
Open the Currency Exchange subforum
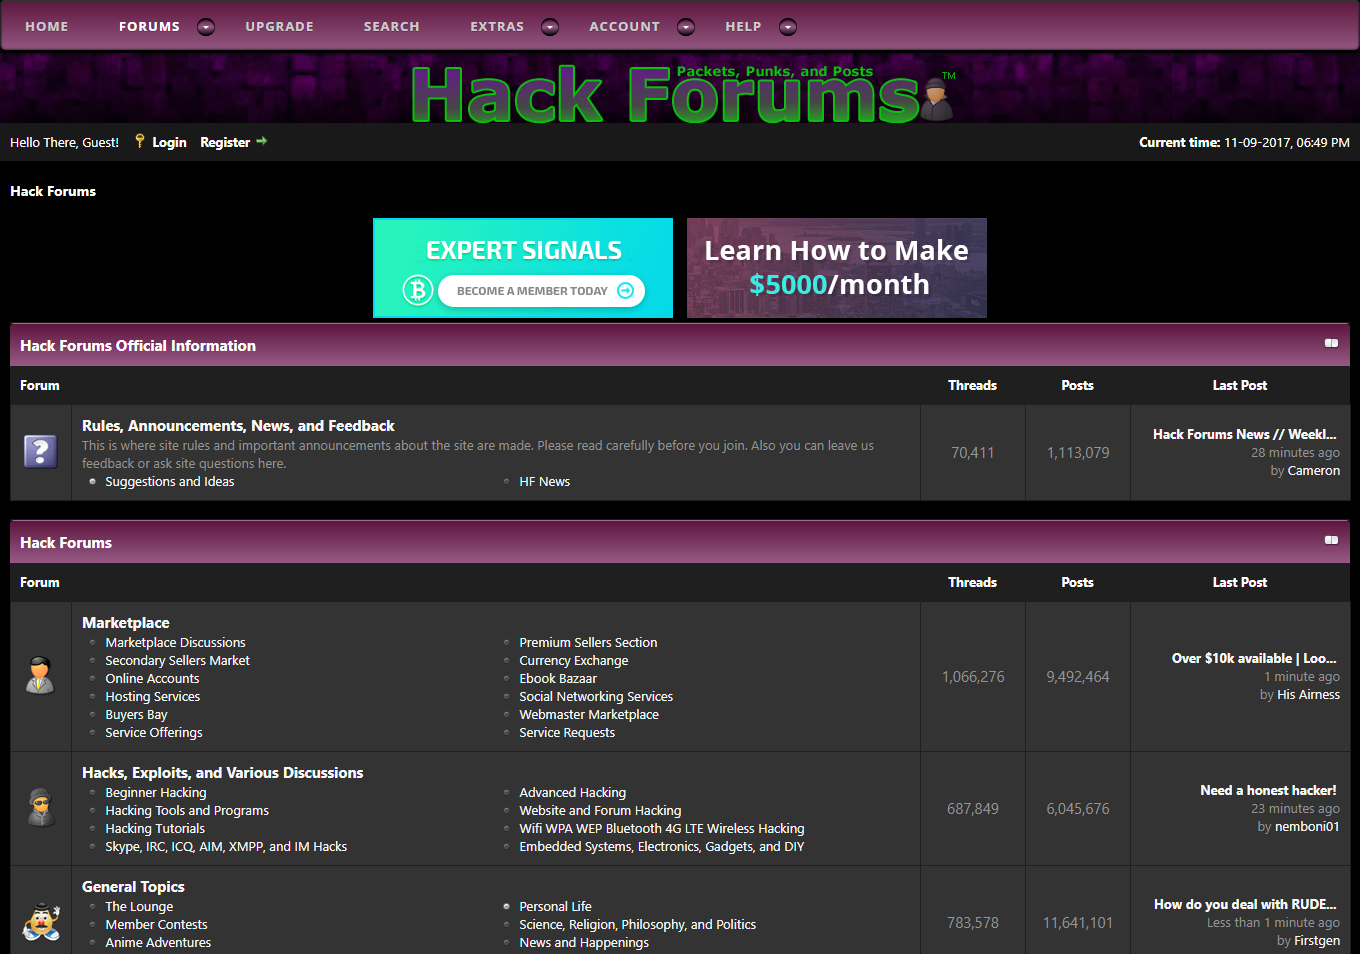574,661
